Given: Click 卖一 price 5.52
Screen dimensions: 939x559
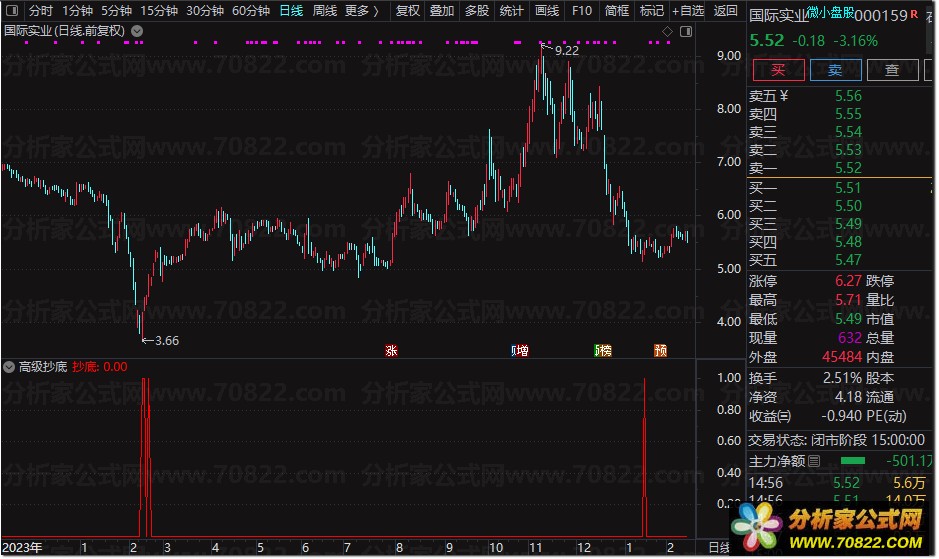Looking at the screenshot, I should (x=849, y=168).
